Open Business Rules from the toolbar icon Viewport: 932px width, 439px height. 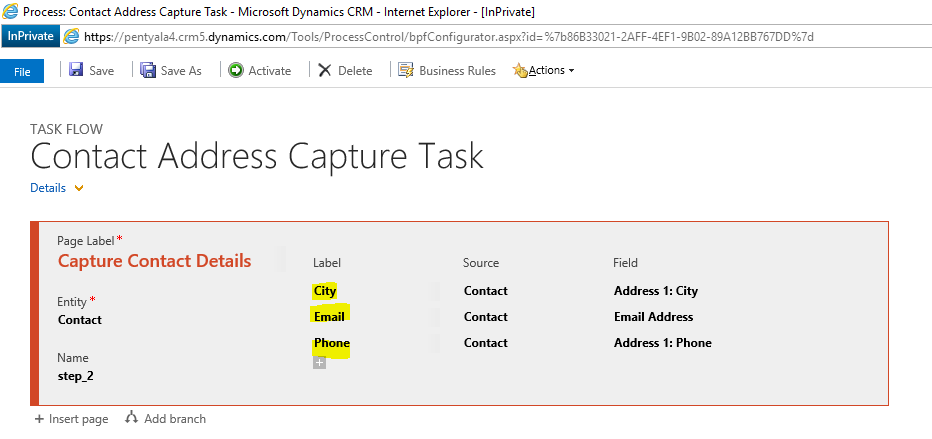[x=406, y=70]
